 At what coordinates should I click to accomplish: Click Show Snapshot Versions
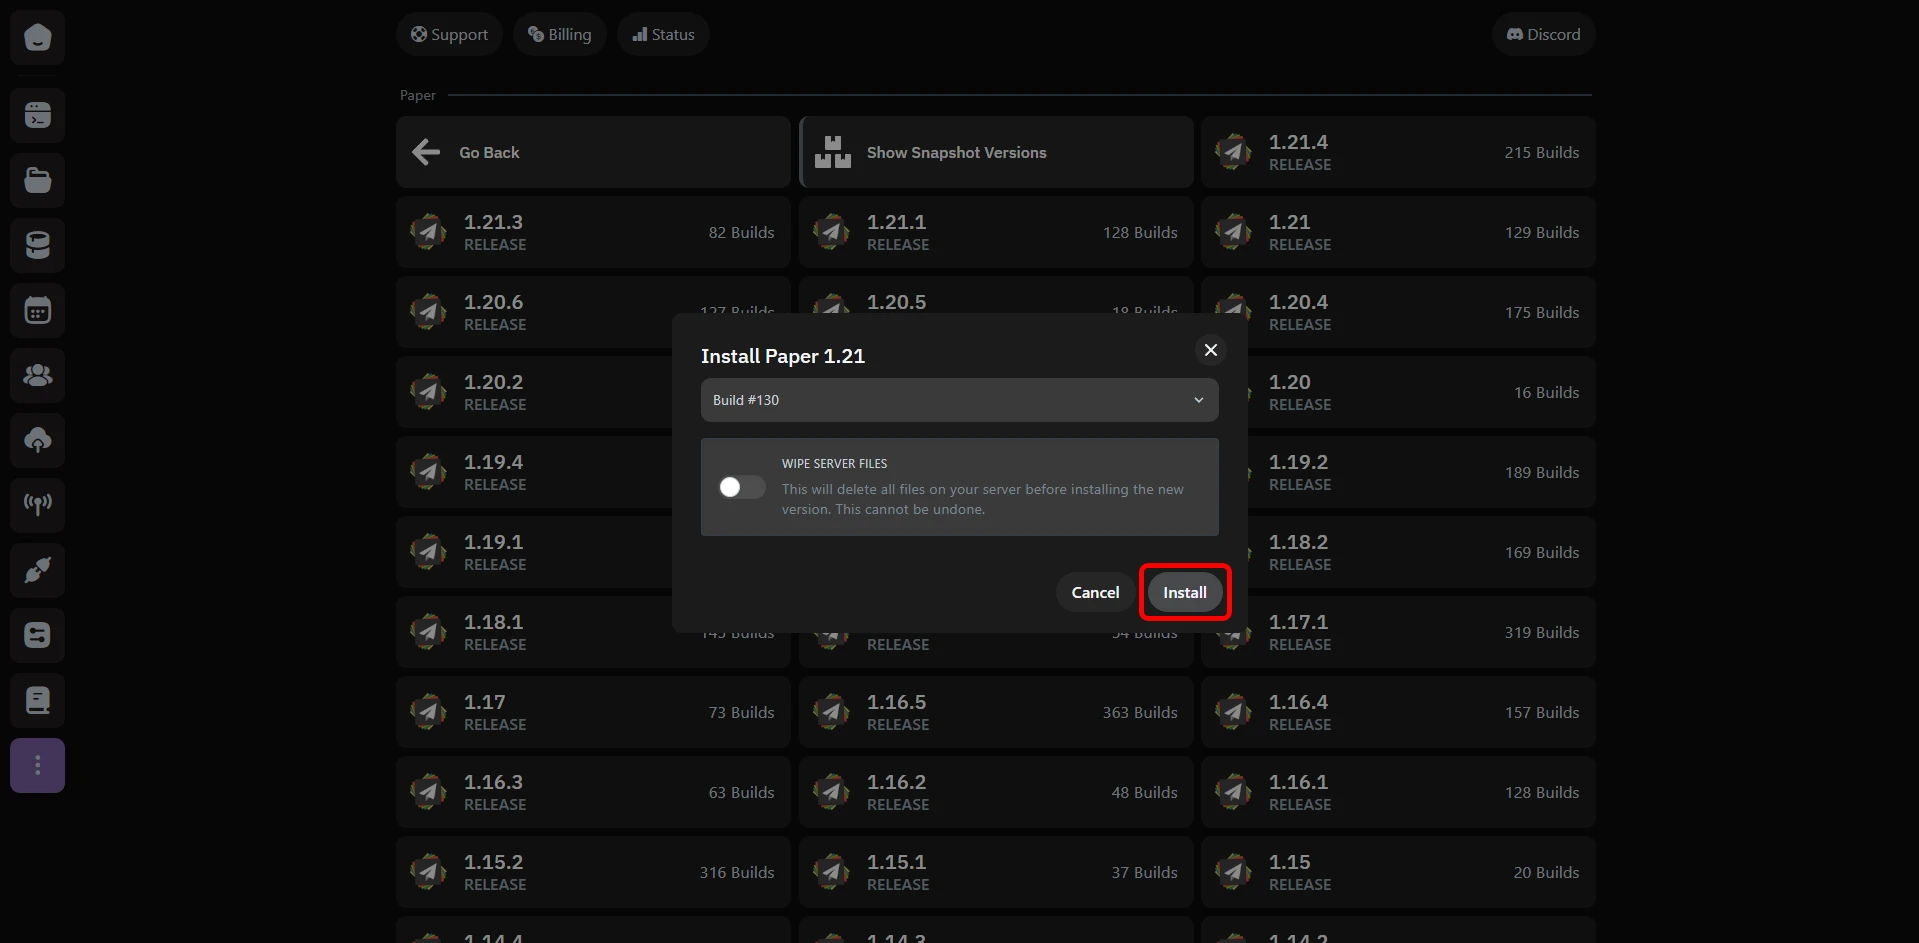click(996, 152)
